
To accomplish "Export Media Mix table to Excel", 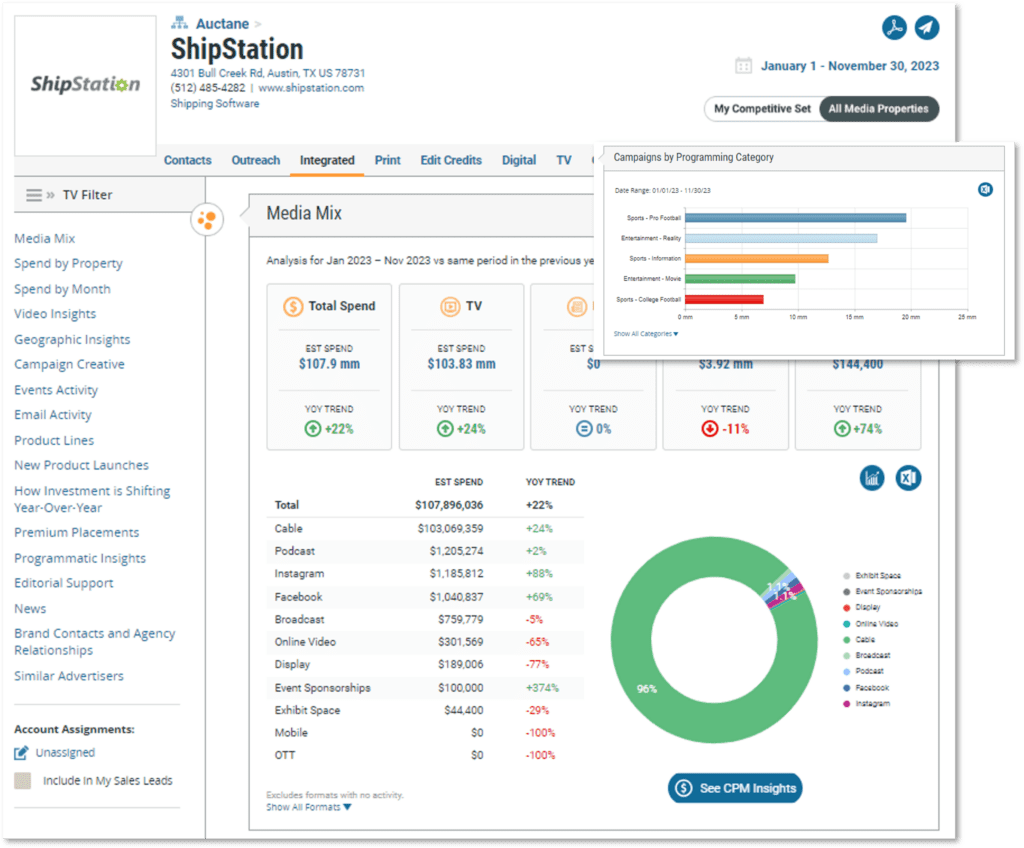I will tap(908, 478).
